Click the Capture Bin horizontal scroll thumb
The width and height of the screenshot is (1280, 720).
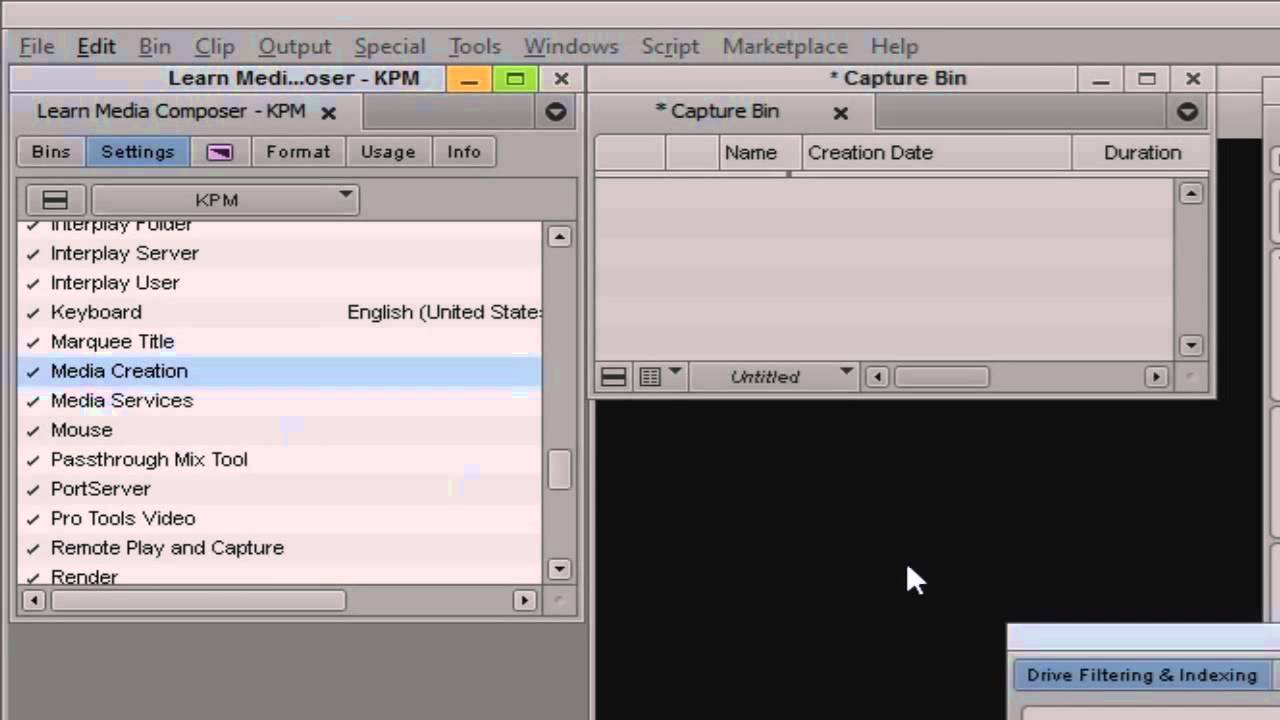tap(941, 377)
